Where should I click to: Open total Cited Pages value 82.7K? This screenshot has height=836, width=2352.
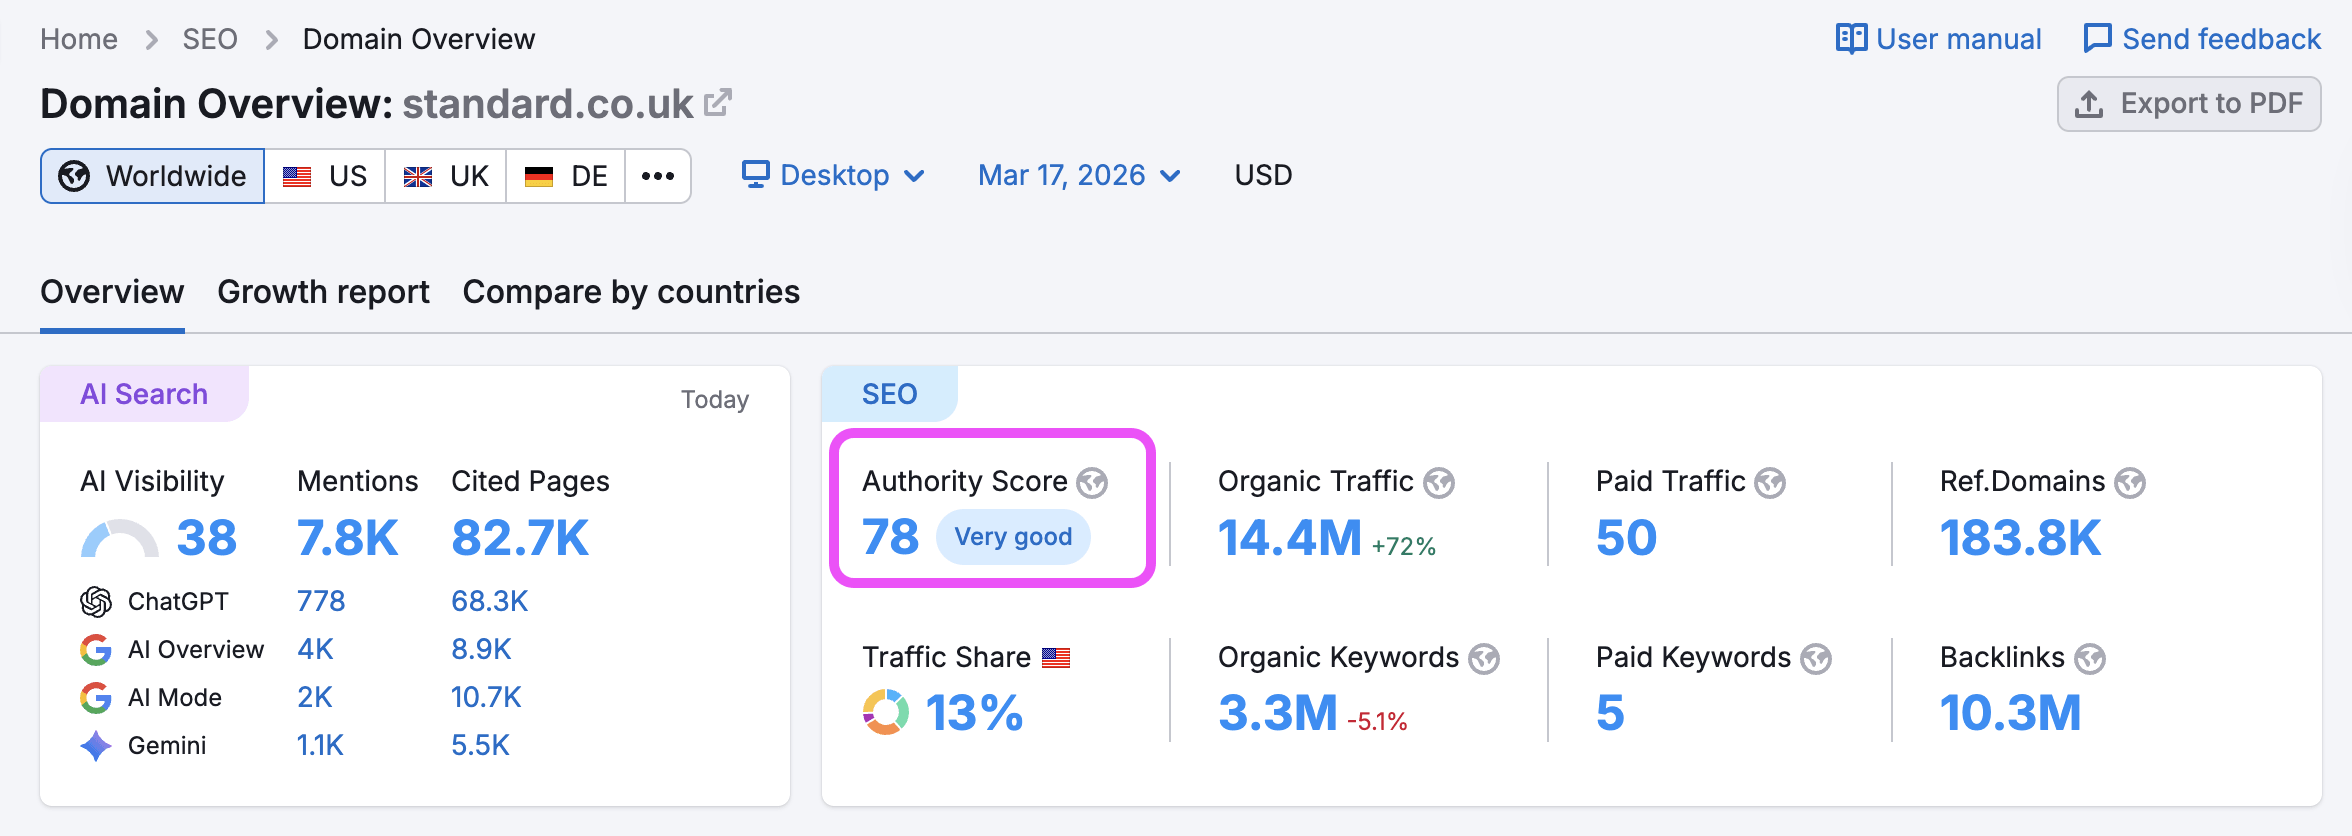point(520,538)
